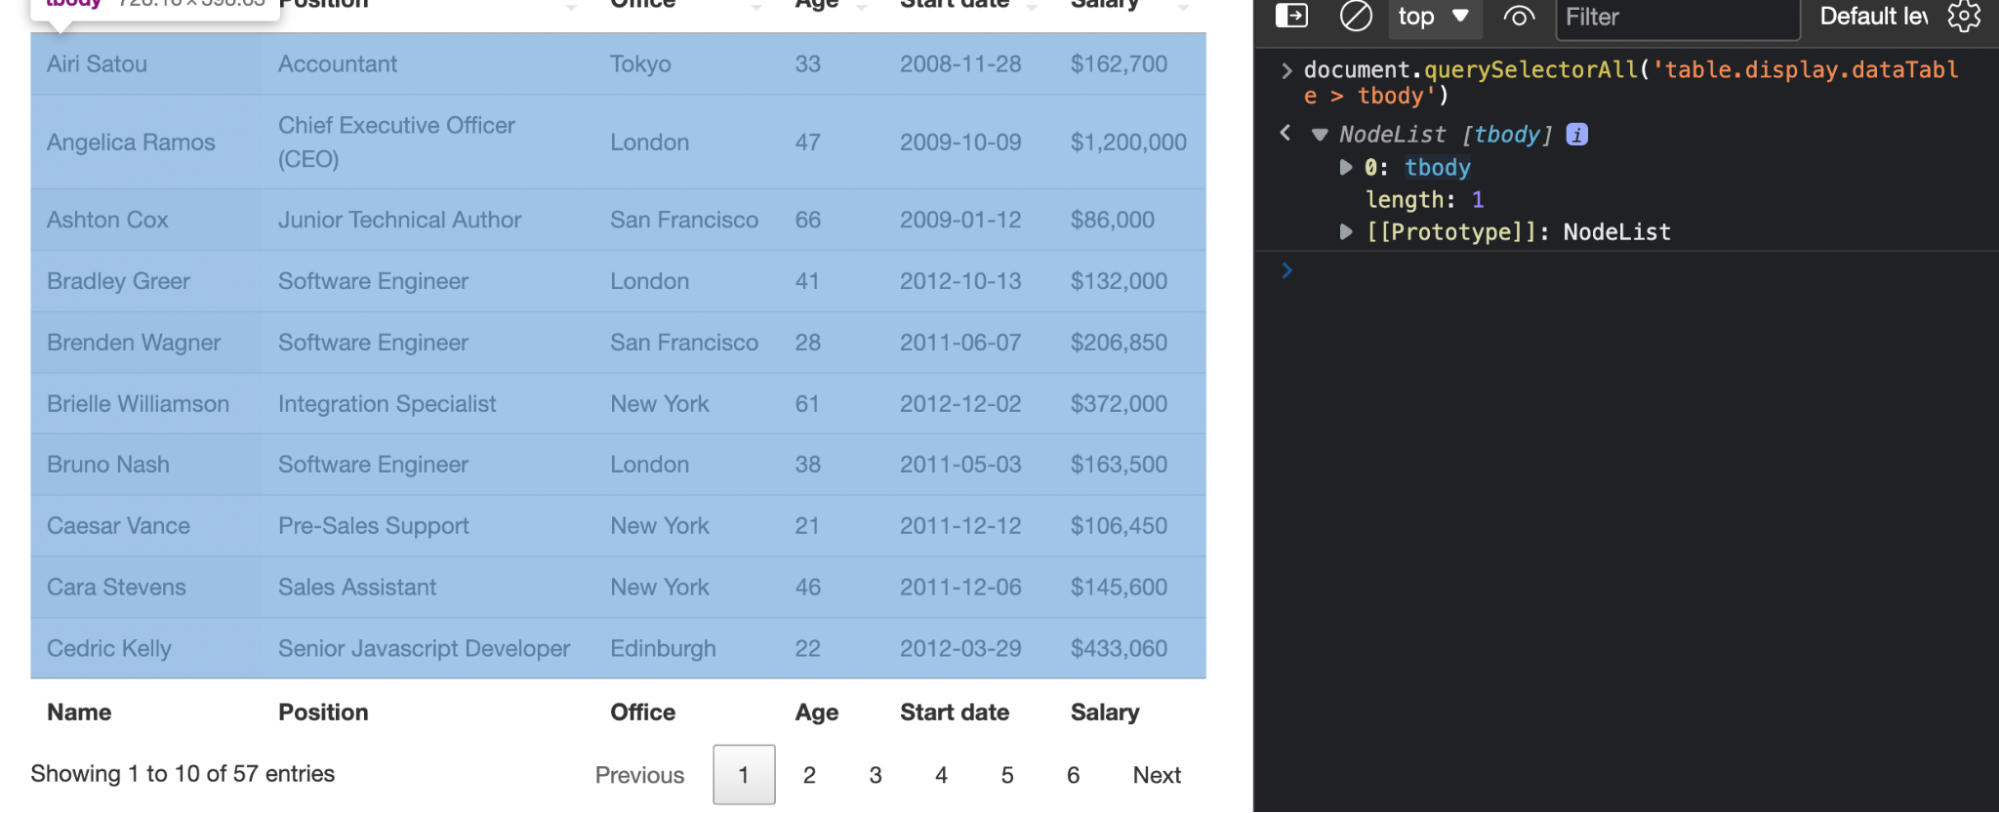
Task: Click the 2008-11-28 start date cell
Action: click(969, 64)
